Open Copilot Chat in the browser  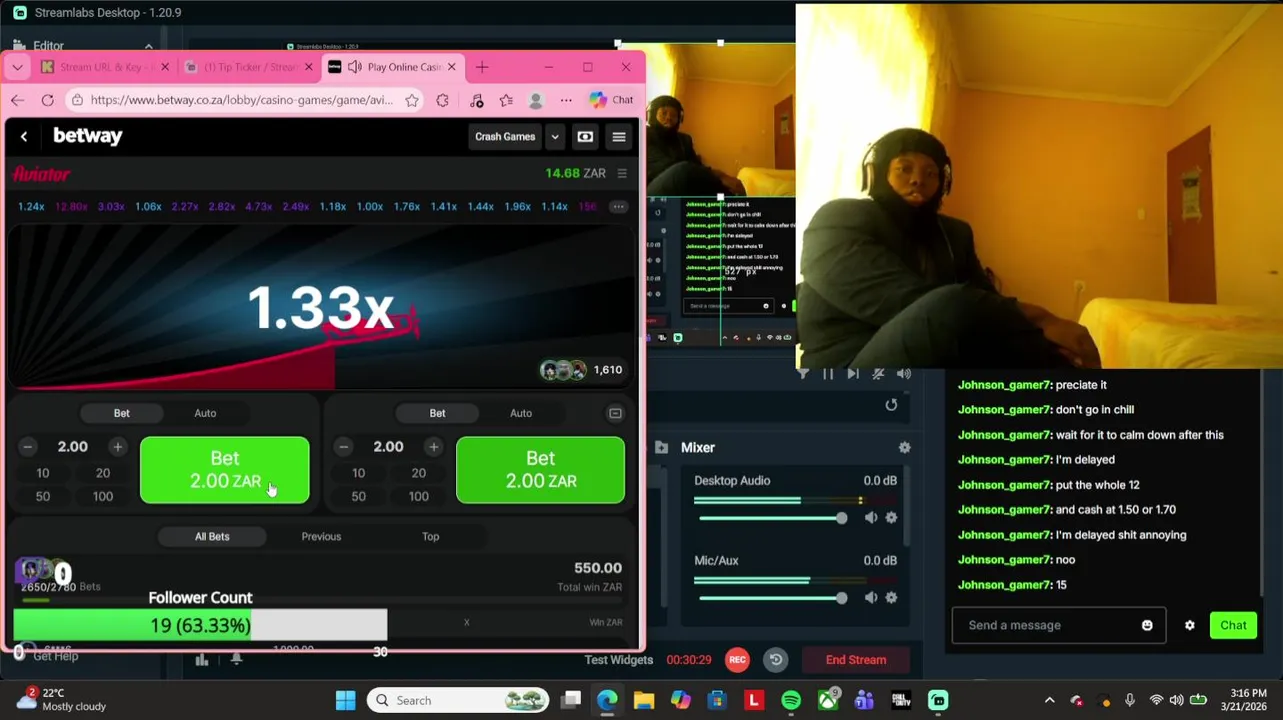pos(611,100)
